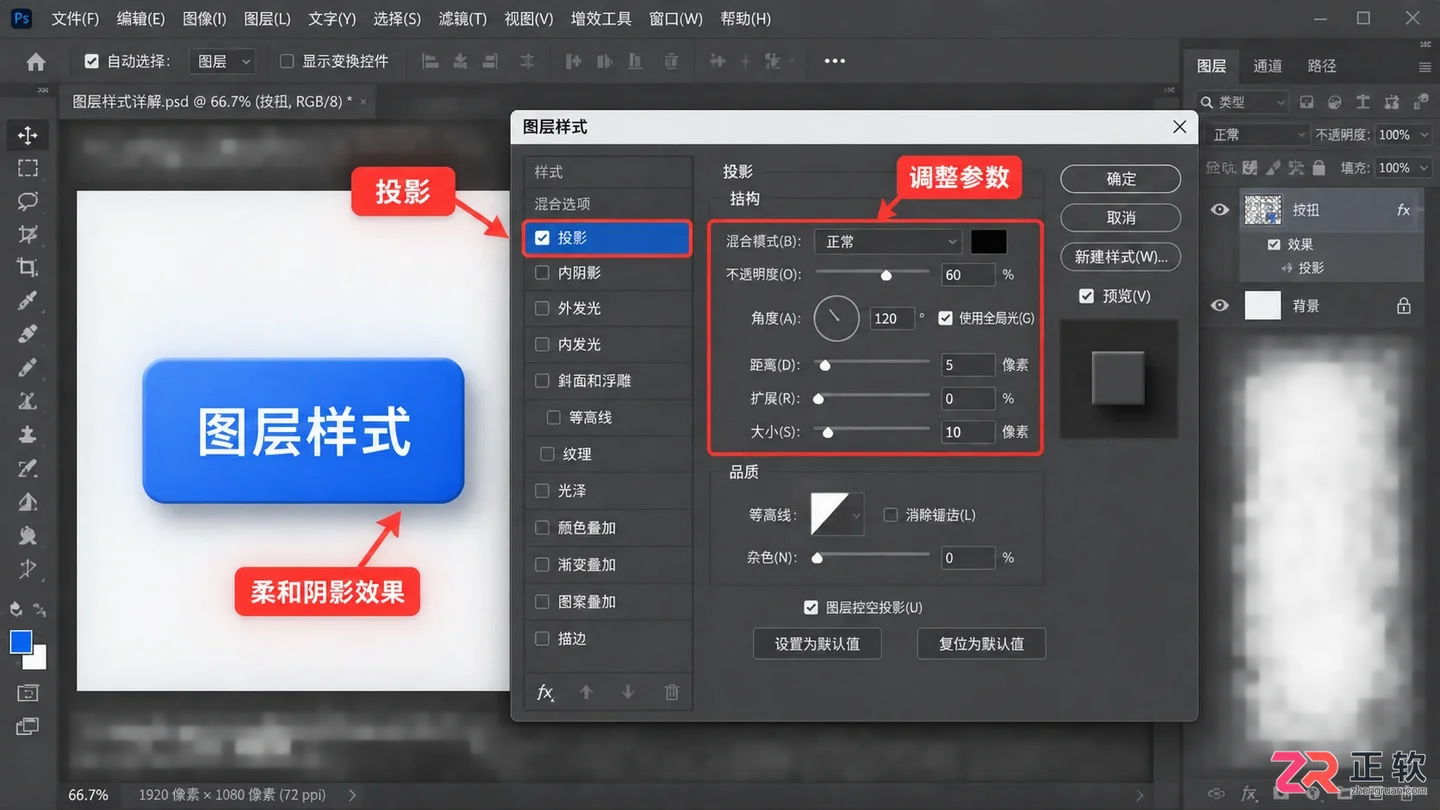The height and width of the screenshot is (810, 1440).
Task: Click the three-dots more options icon
Action: [x=835, y=61]
